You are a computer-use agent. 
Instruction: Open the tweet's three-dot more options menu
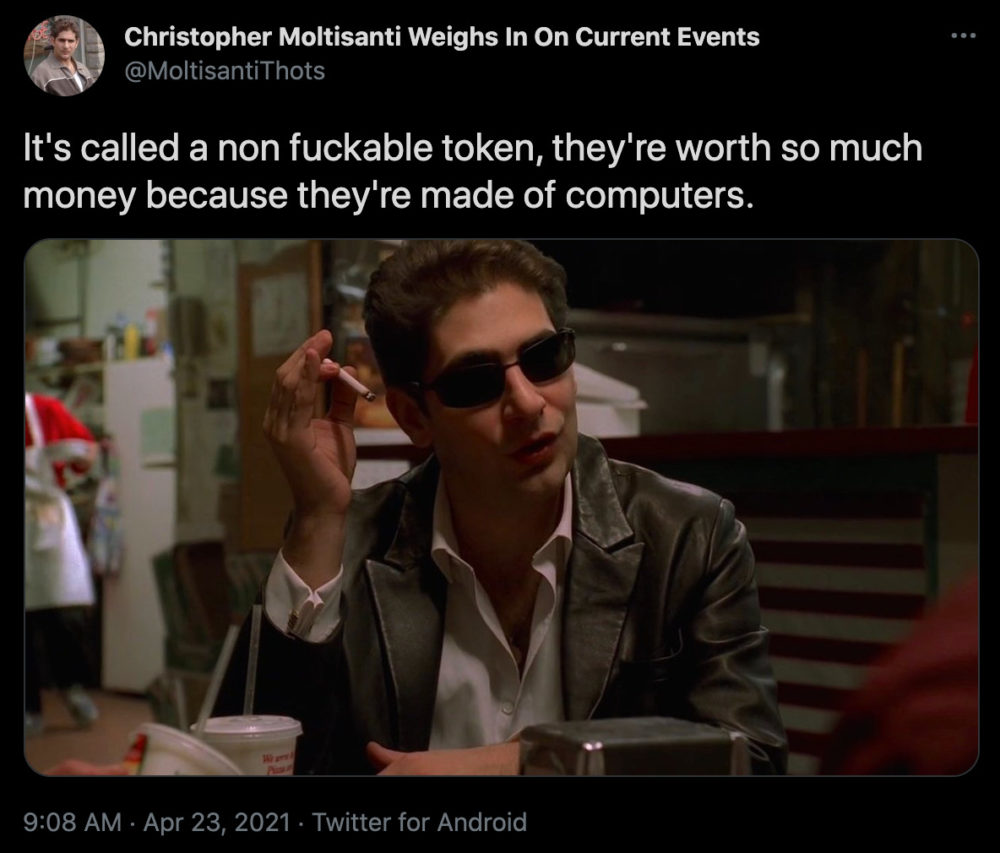[x=963, y=36]
